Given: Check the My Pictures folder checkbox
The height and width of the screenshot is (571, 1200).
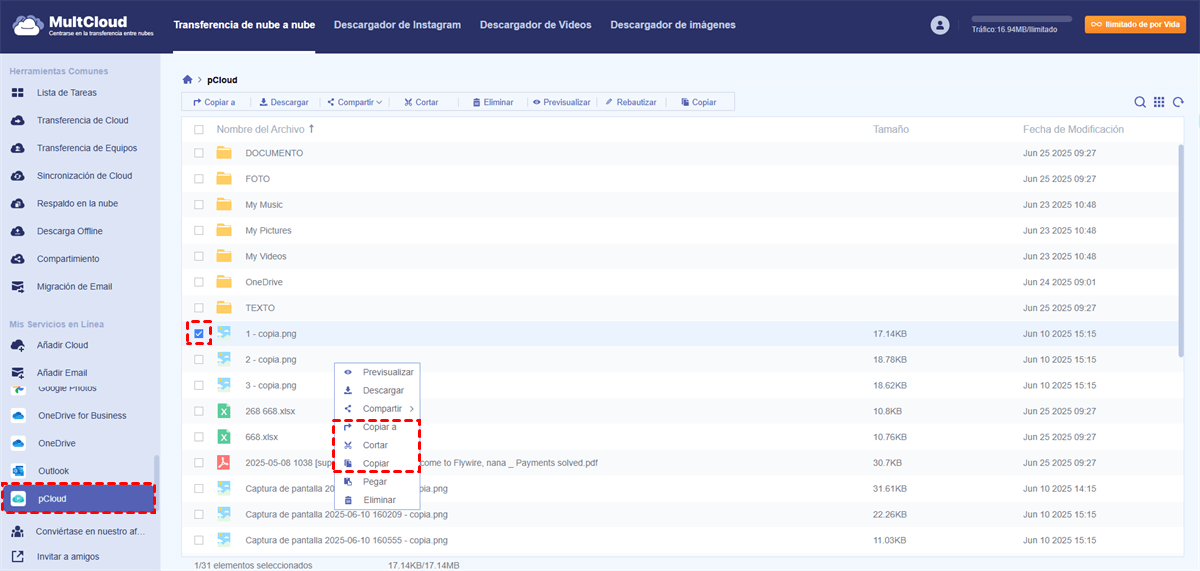Looking at the screenshot, I should click(199, 231).
